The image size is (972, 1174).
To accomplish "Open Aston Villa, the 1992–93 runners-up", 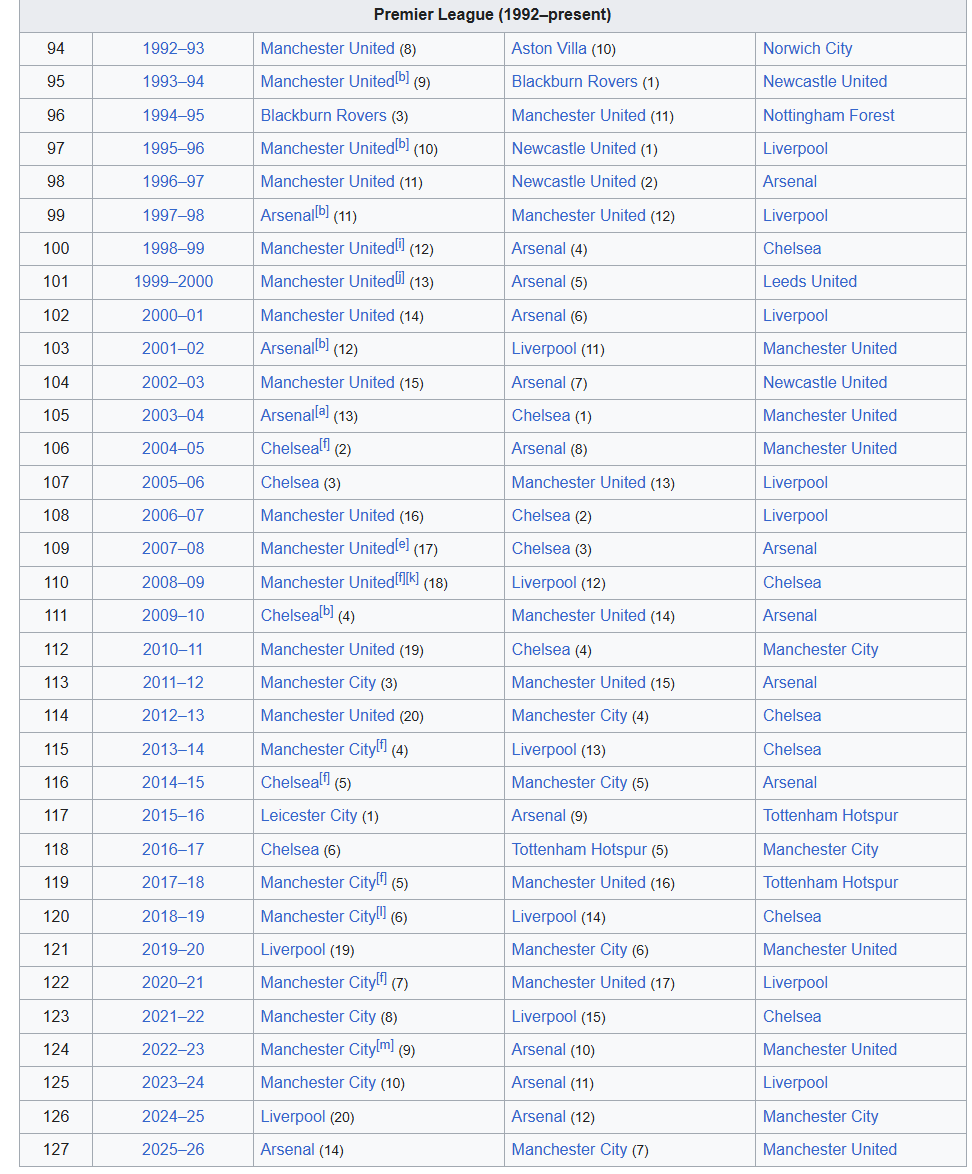I will pyautogui.click(x=549, y=49).
